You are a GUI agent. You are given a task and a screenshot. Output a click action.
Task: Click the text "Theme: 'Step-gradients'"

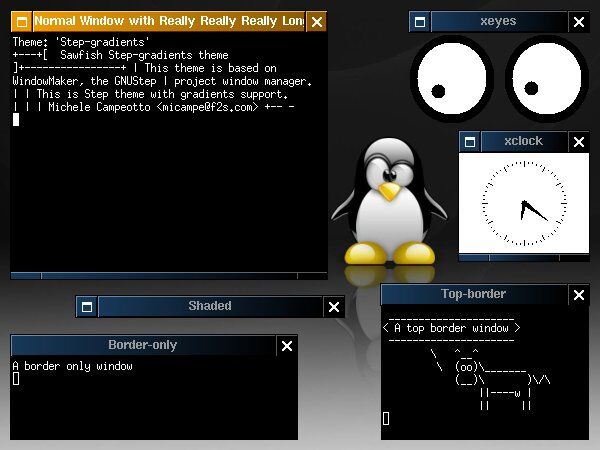pyautogui.click(x=81, y=42)
